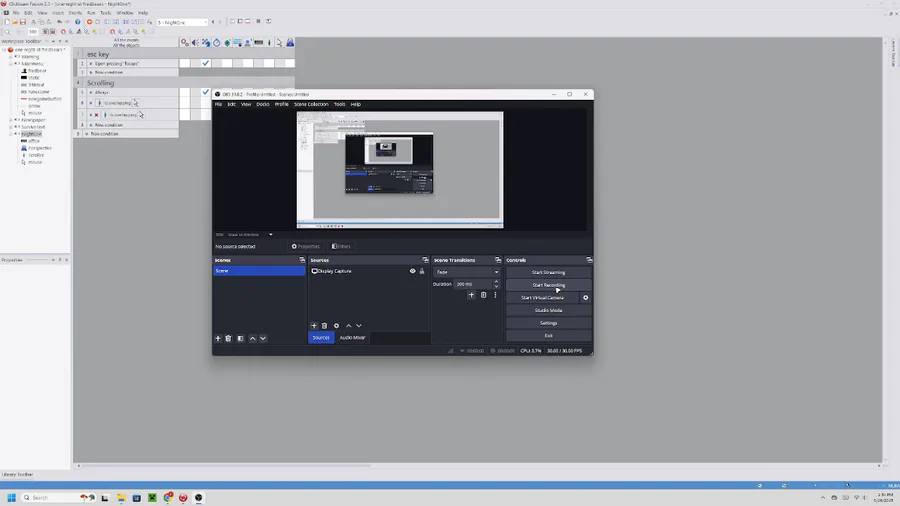The height and width of the screenshot is (506, 900).
Task: Collapse the NightOne frame in workspace tree
Action: (10, 134)
